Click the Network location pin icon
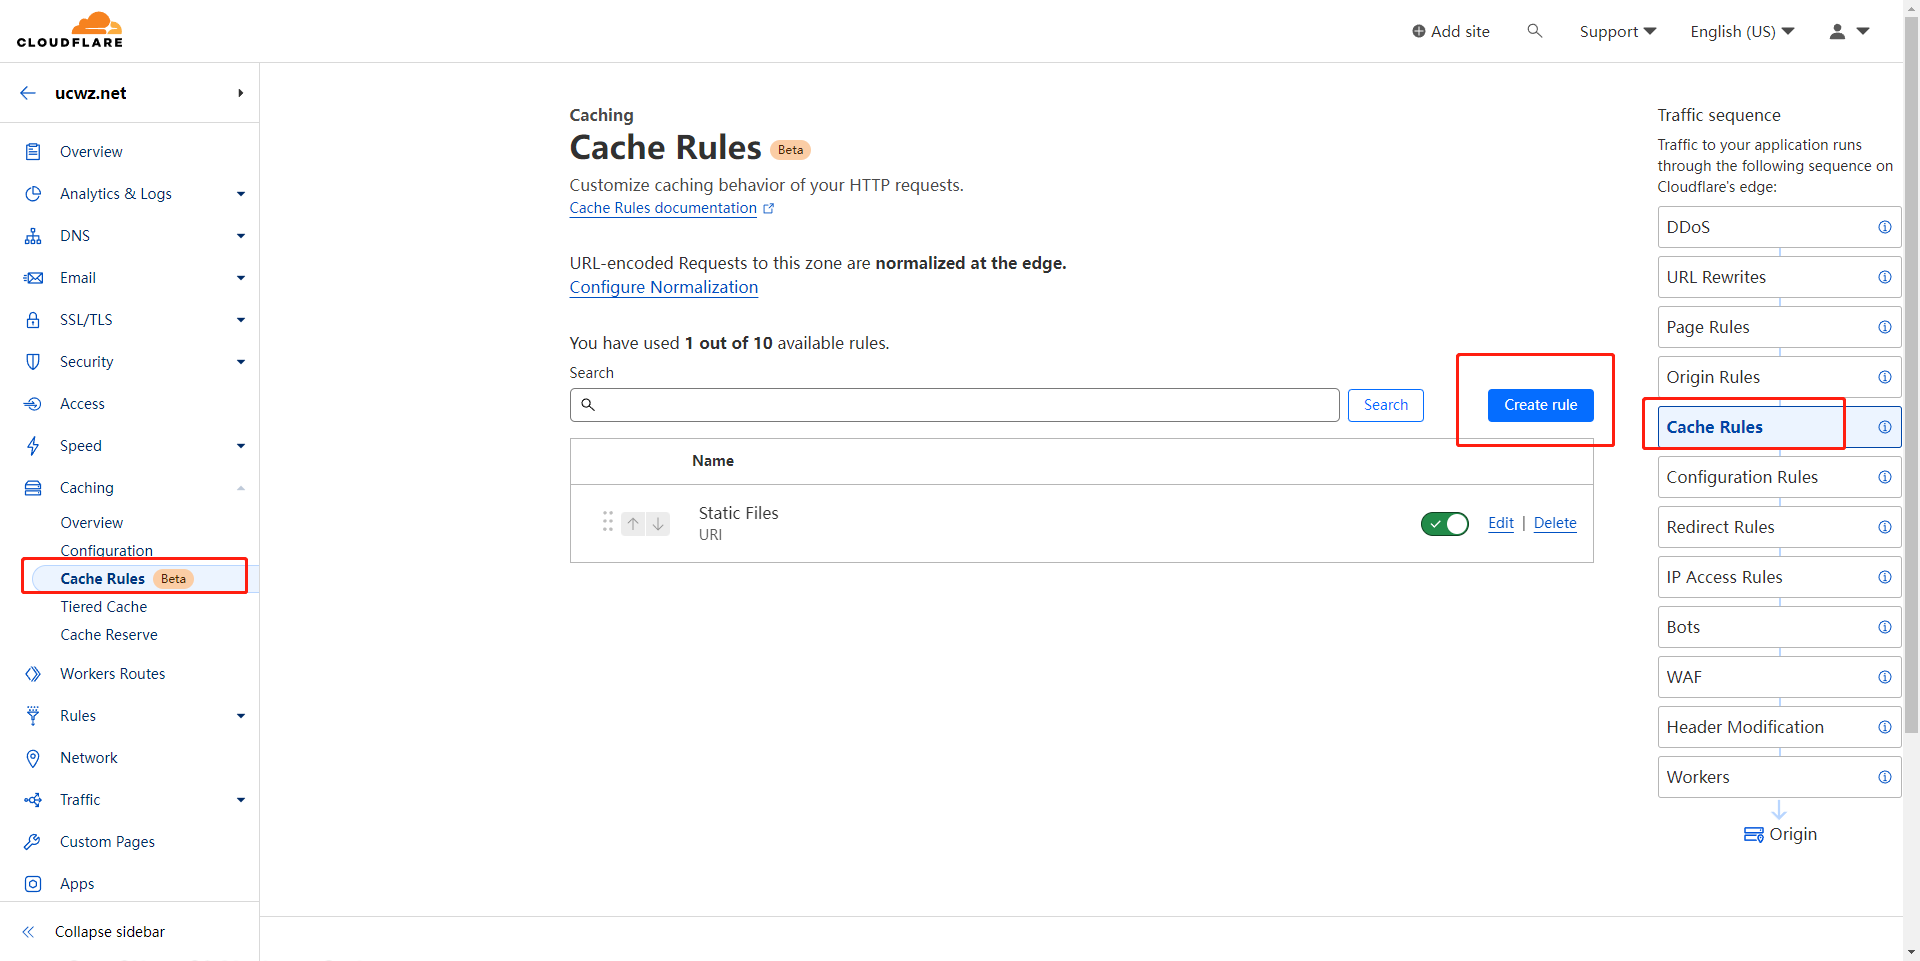This screenshot has height=961, width=1920. click(x=33, y=758)
